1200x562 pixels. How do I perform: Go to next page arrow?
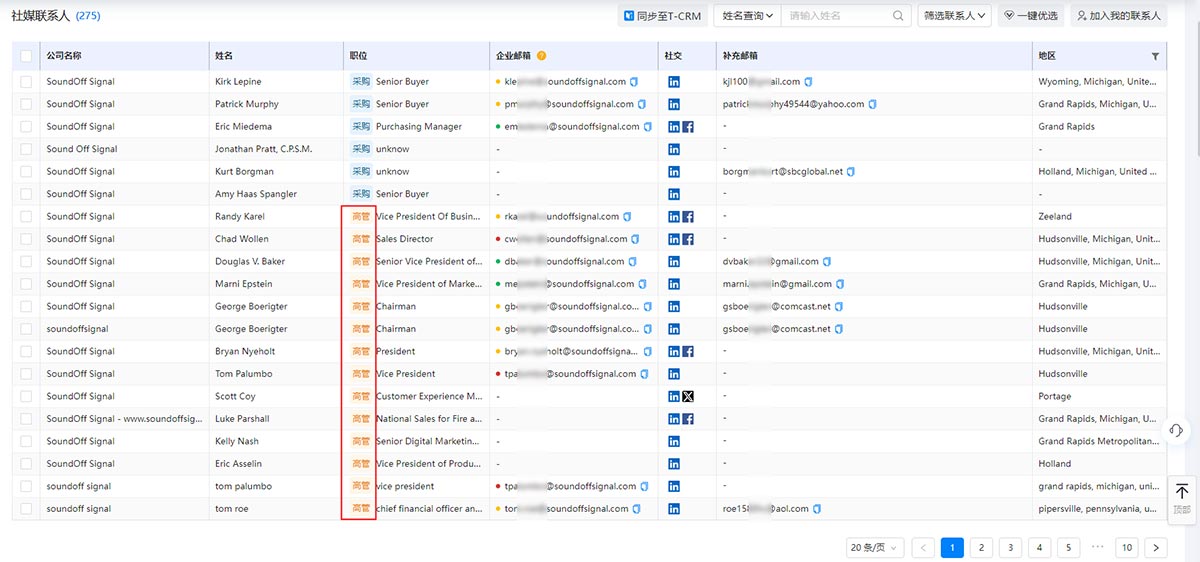1156,547
